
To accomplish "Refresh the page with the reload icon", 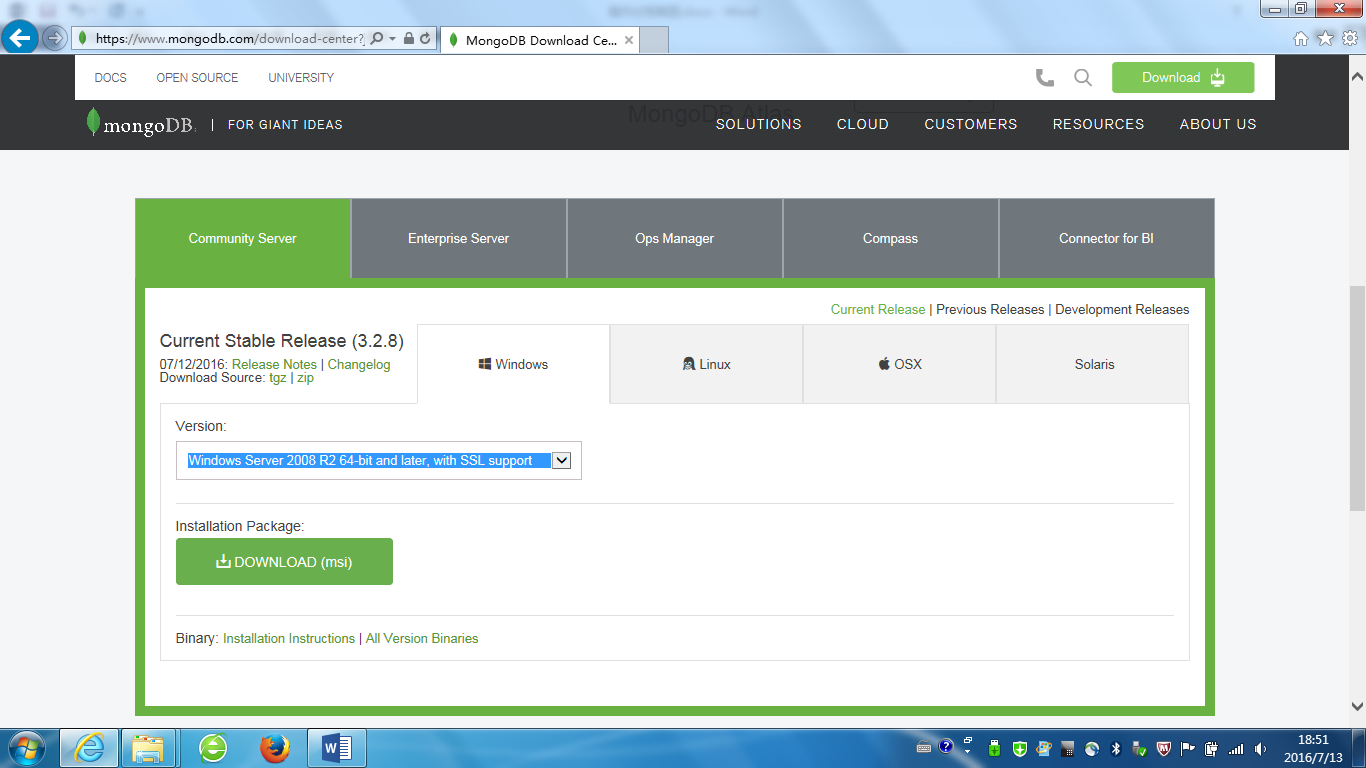I will [x=425, y=39].
